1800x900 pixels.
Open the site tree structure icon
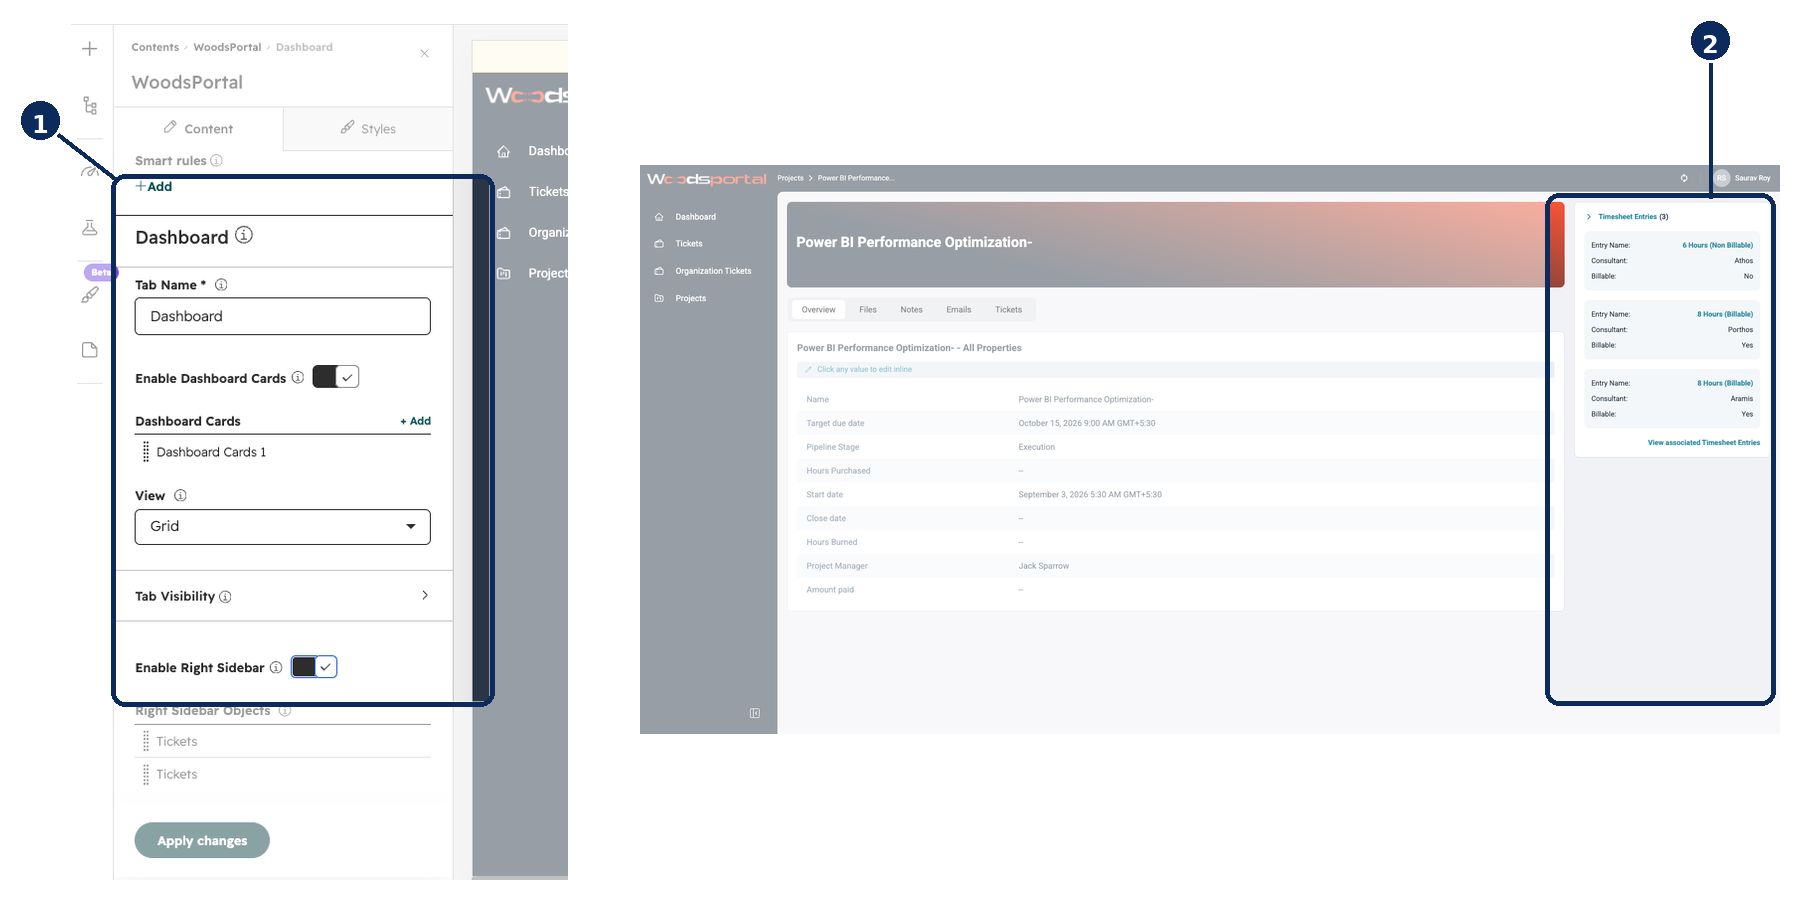coord(90,105)
